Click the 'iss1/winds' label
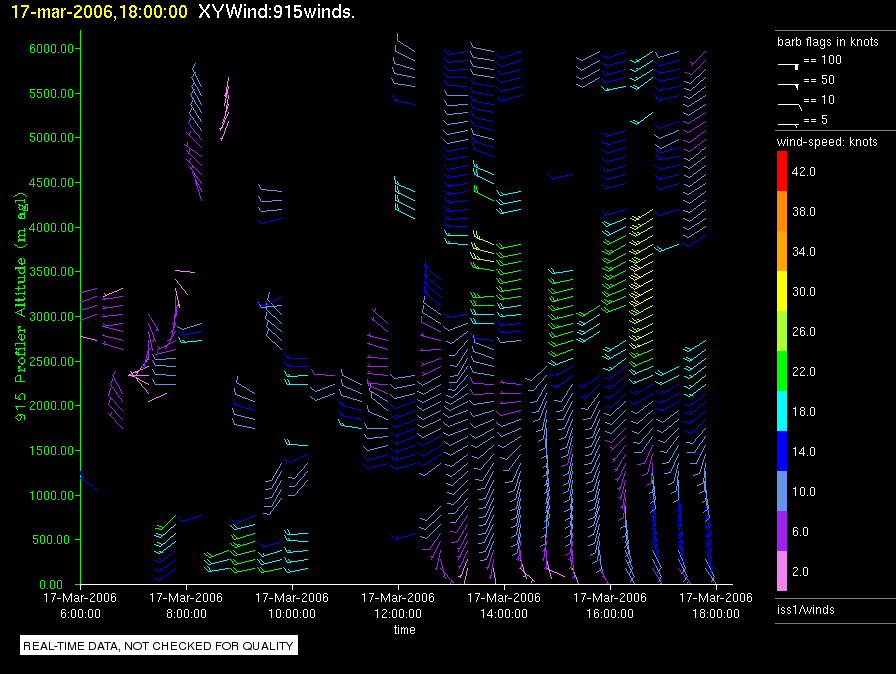 pyautogui.click(x=806, y=609)
